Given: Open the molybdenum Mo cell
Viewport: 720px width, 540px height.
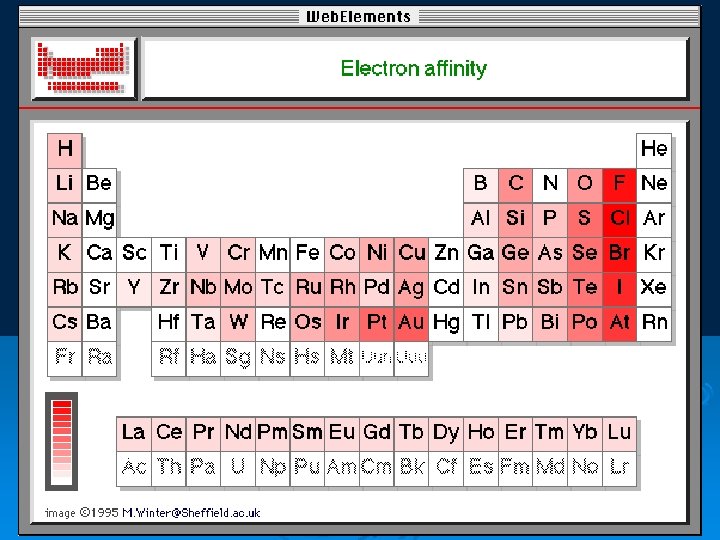Looking at the screenshot, I should click(238, 289).
